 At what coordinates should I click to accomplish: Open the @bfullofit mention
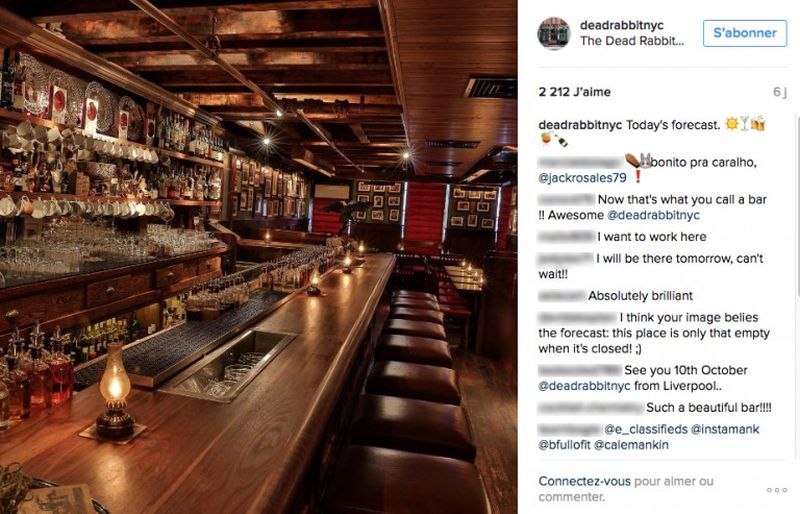pyautogui.click(x=564, y=445)
